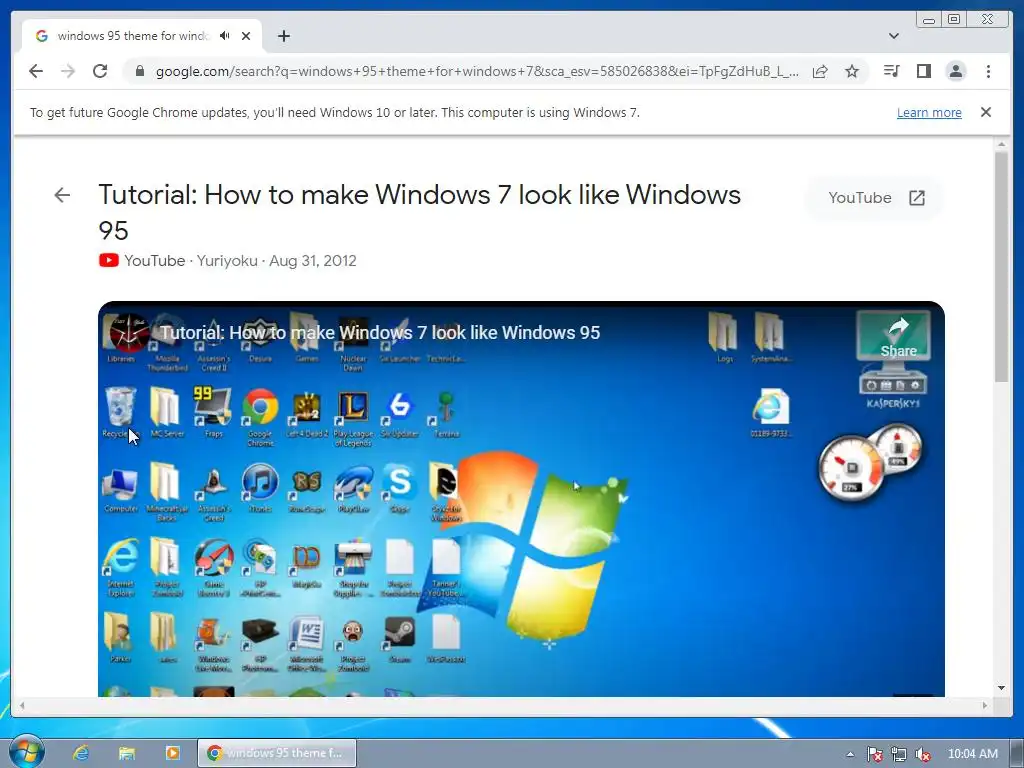
Task: Open the media control icon in the toolbar
Action: point(891,71)
